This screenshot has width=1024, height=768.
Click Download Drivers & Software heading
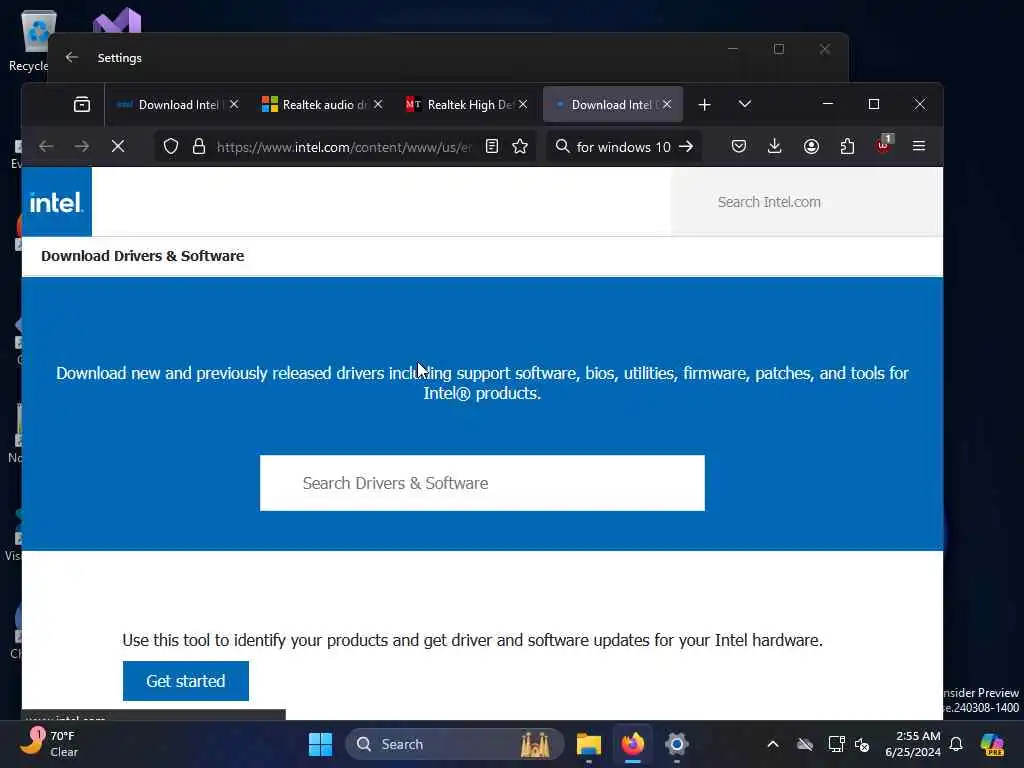click(x=142, y=256)
